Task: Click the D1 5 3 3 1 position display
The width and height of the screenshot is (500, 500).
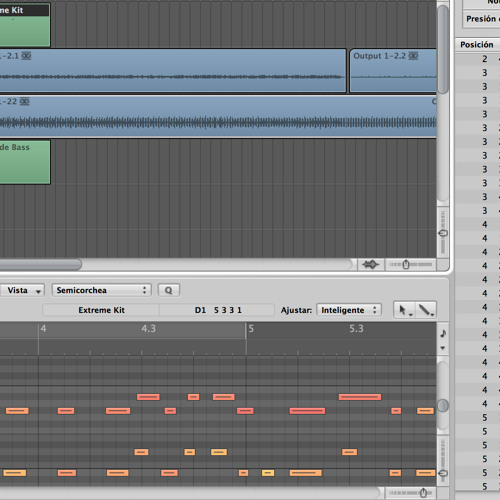Action: pos(217,310)
